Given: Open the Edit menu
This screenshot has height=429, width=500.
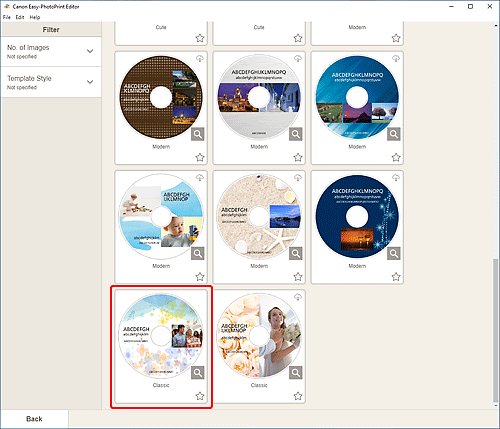Looking at the screenshot, I should coord(20,17).
